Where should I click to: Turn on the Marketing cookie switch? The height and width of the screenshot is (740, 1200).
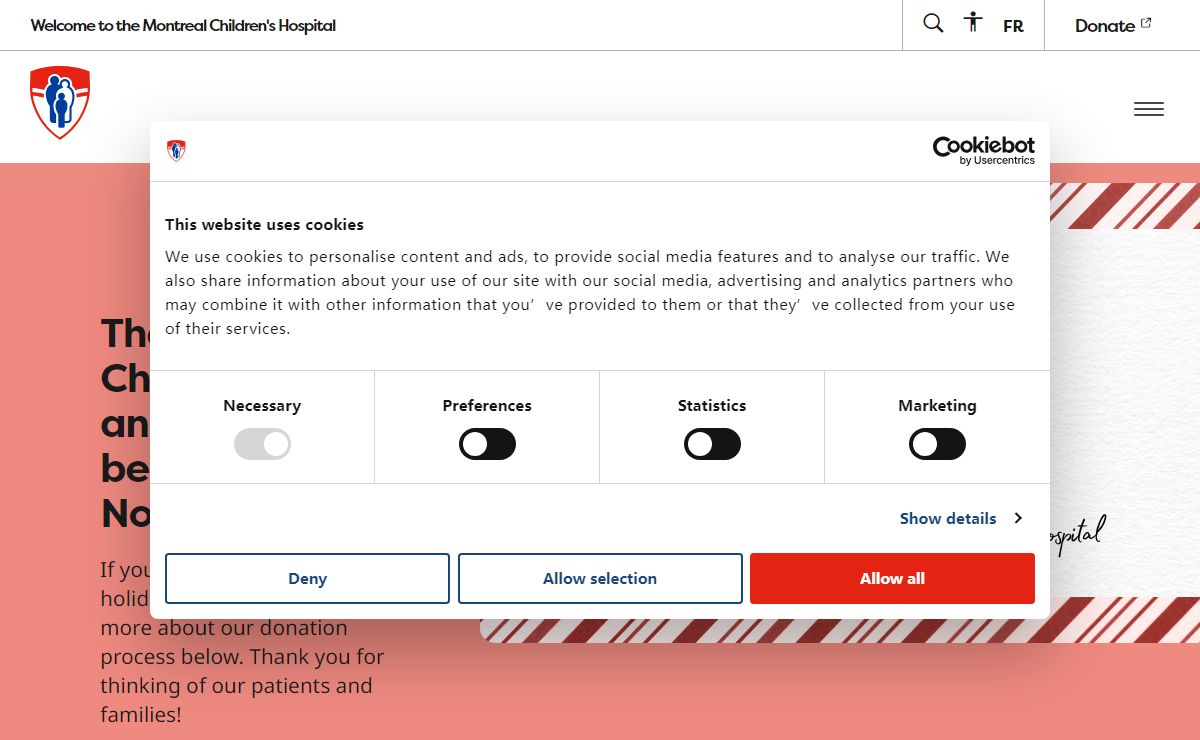click(x=937, y=444)
